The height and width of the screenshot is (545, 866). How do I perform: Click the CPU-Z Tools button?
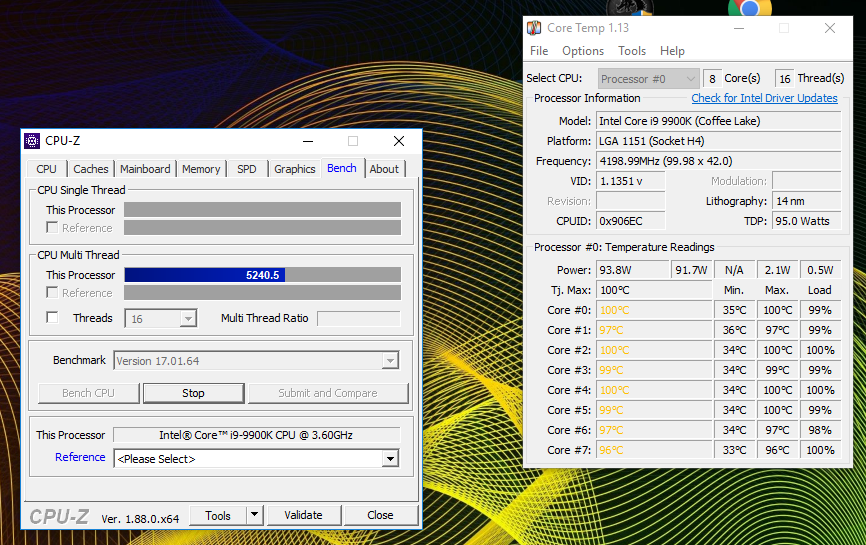pyautogui.click(x=218, y=515)
